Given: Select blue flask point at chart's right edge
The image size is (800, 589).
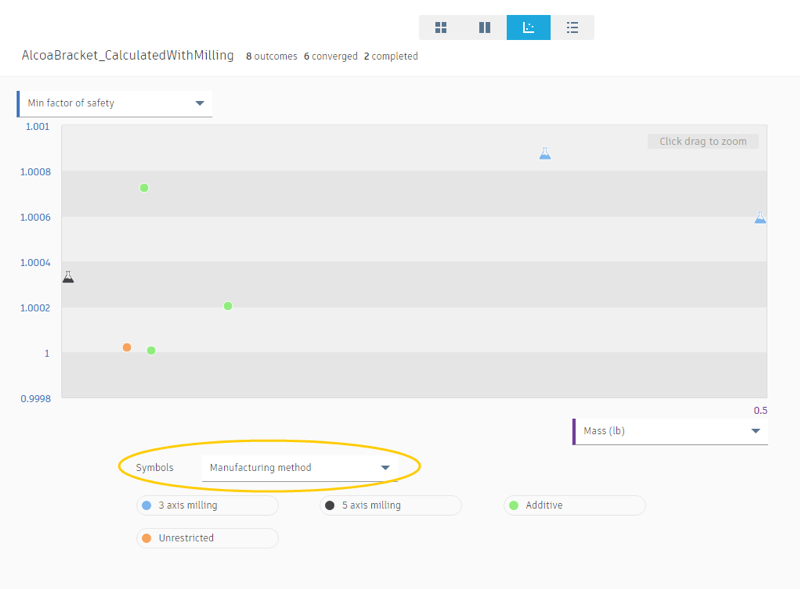Looking at the screenshot, I should (760, 217).
